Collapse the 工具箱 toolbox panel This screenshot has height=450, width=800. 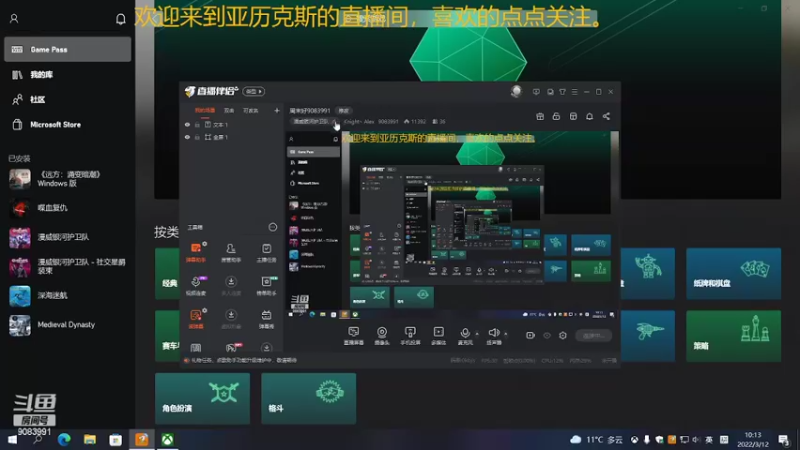coord(273,227)
